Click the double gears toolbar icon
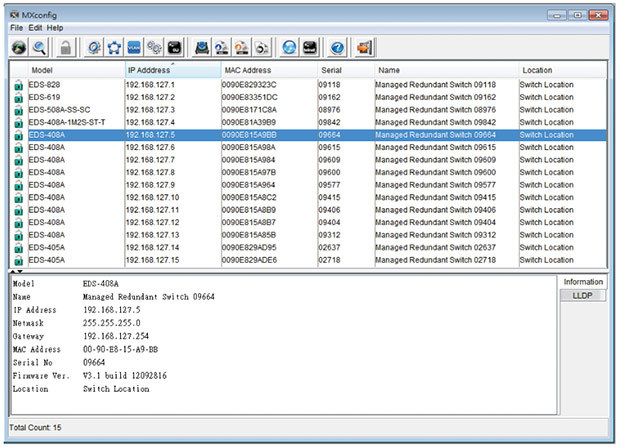The width and height of the screenshot is (620, 447). [x=154, y=47]
